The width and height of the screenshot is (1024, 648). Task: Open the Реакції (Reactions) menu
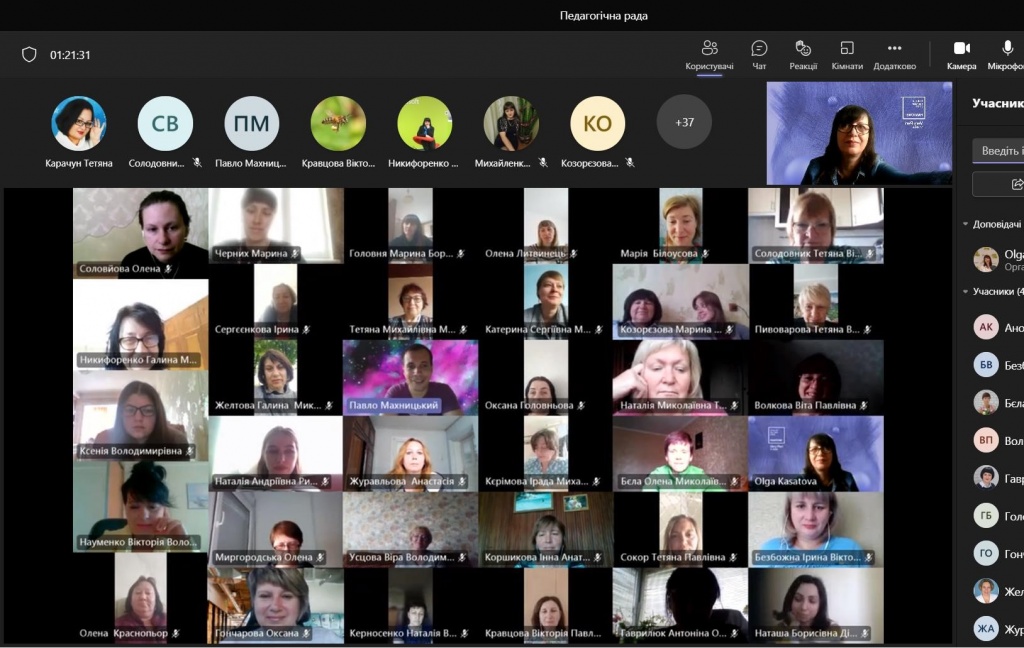(803, 54)
